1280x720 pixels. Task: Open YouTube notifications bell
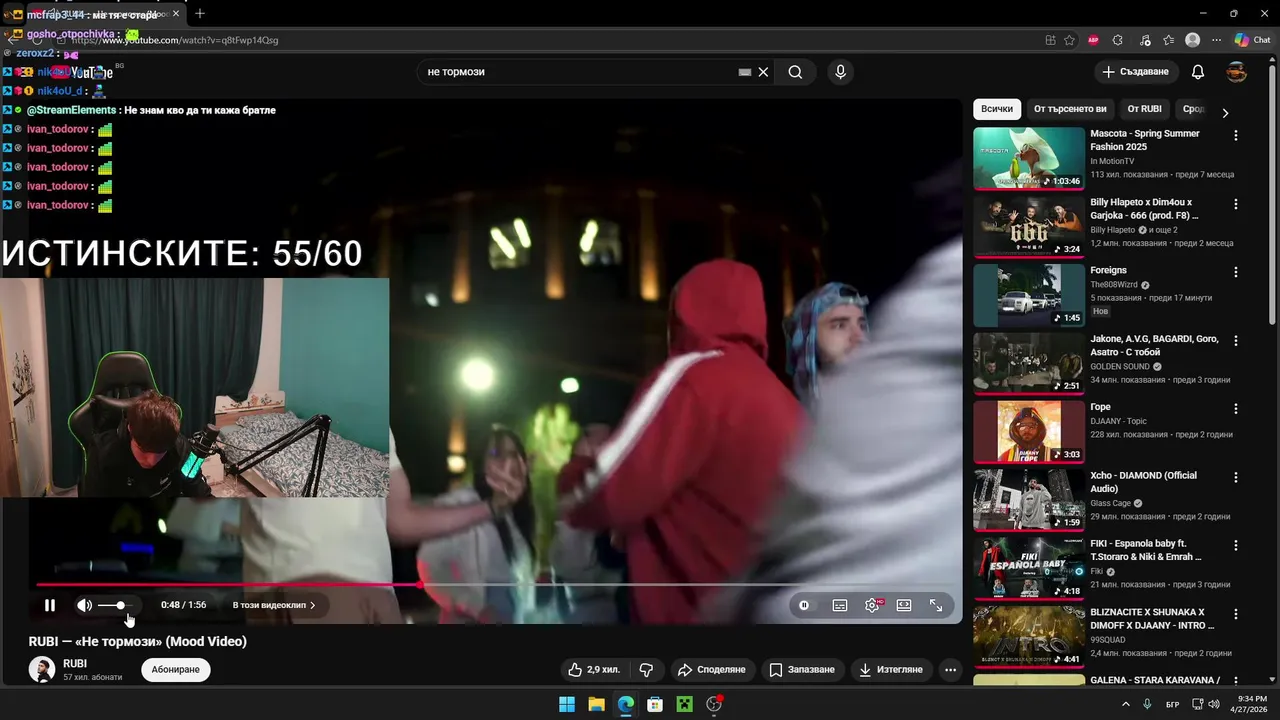coord(1198,72)
